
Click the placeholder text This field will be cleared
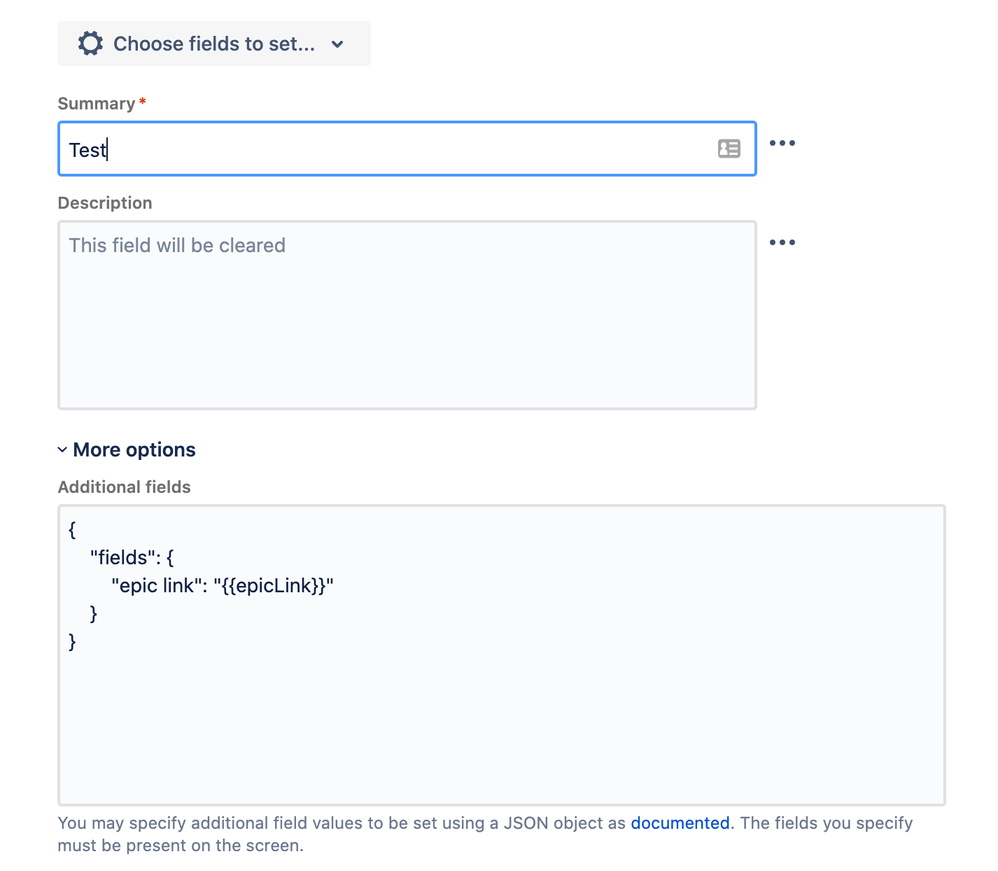pos(177,245)
